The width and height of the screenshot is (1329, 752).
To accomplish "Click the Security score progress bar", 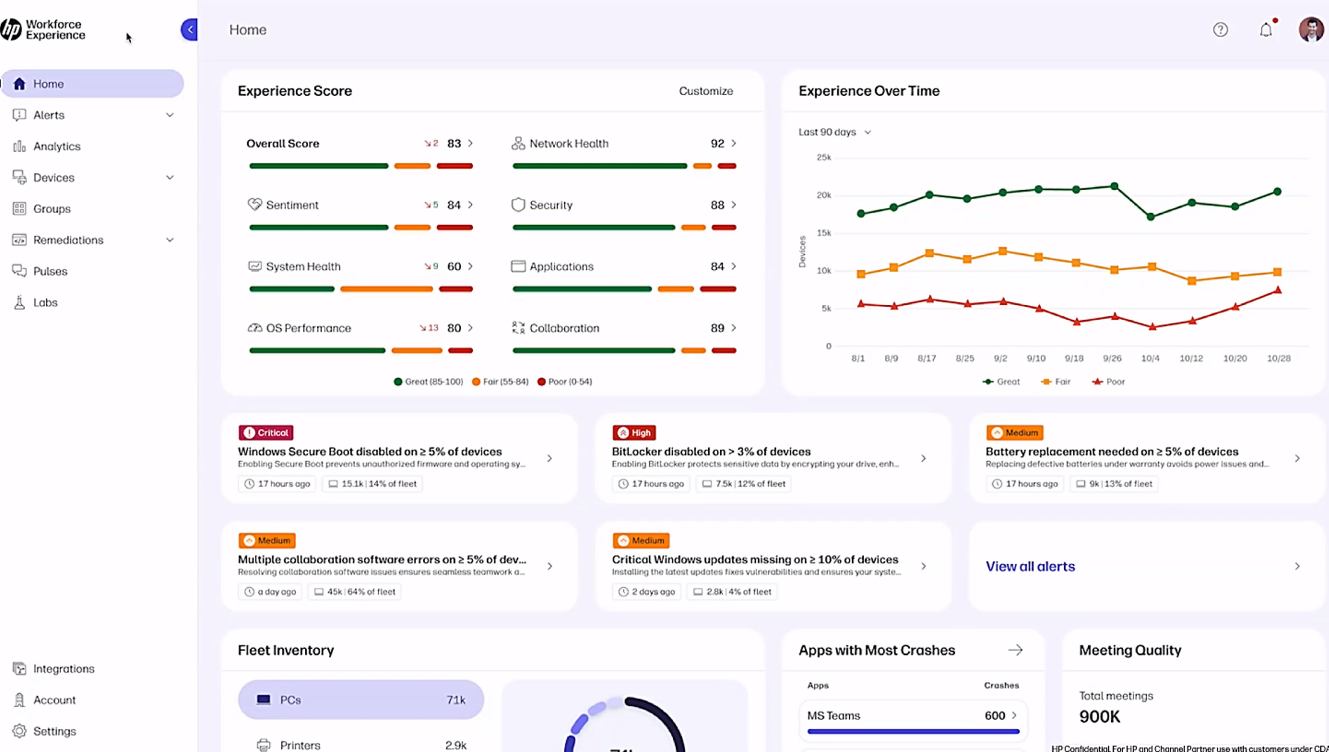I will coord(624,227).
